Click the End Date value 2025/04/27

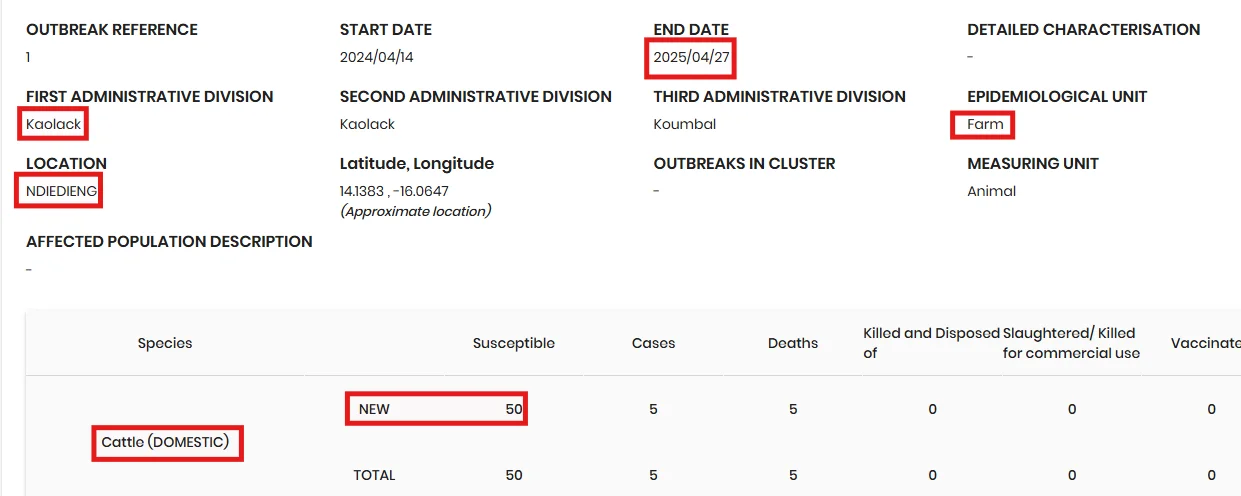(691, 58)
